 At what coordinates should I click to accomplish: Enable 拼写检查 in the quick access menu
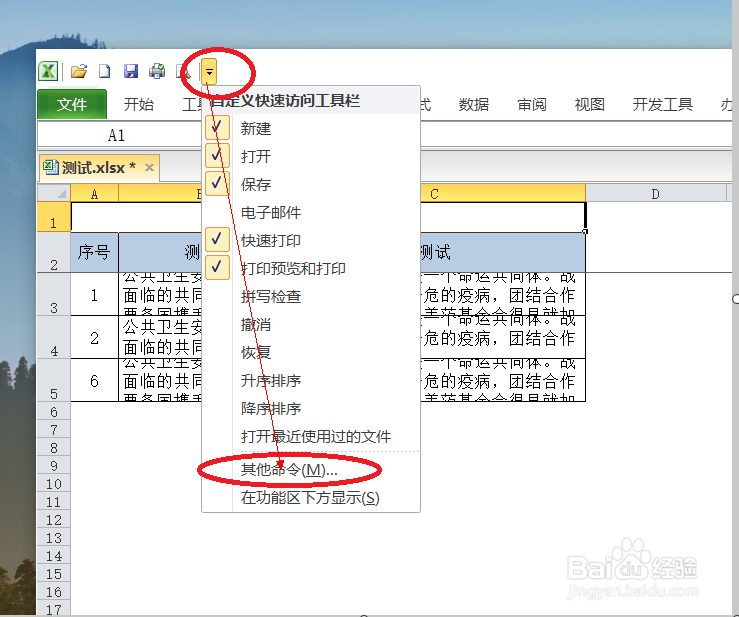tap(311, 296)
